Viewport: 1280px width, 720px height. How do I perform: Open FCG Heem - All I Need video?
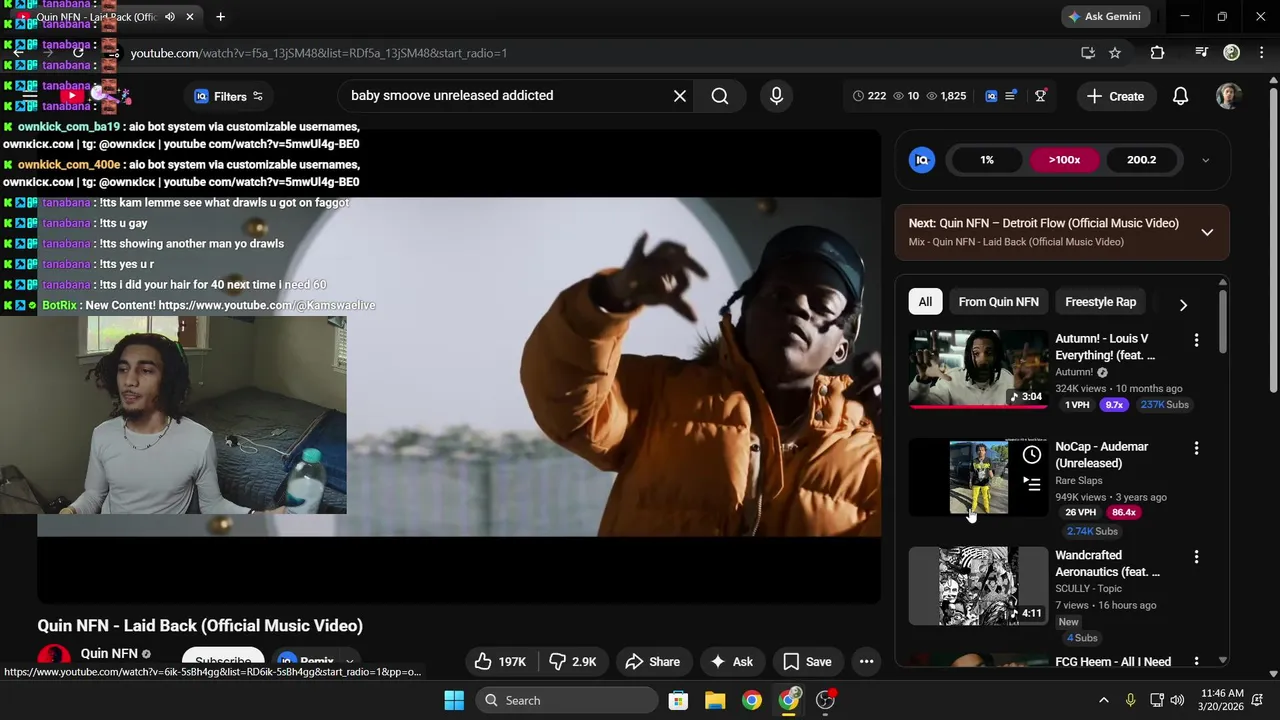(x=1112, y=662)
